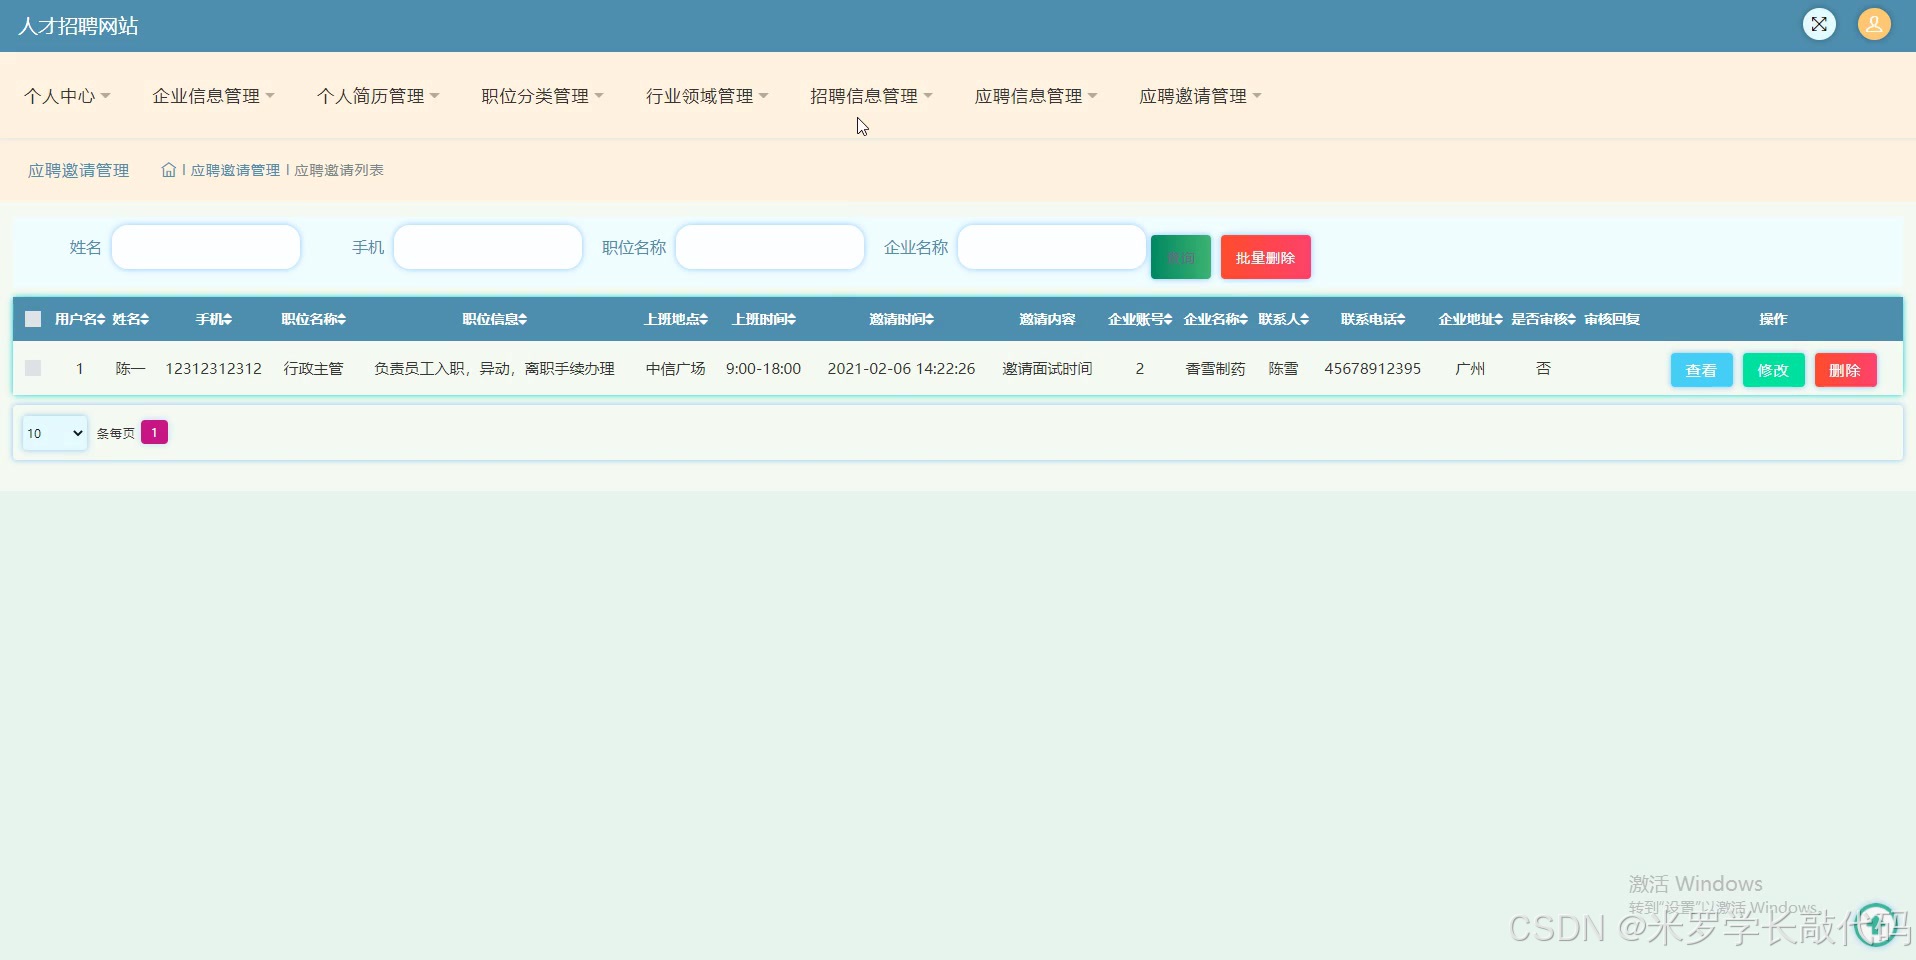The height and width of the screenshot is (960, 1916).
Task: Focus the 职位名称 search input field
Action: pyautogui.click(x=770, y=247)
